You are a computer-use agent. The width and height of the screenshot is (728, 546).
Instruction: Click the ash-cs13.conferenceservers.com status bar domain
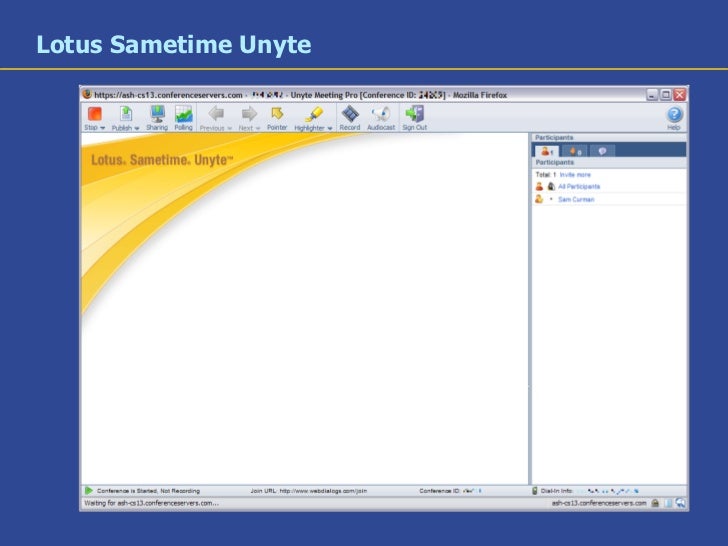coord(599,503)
